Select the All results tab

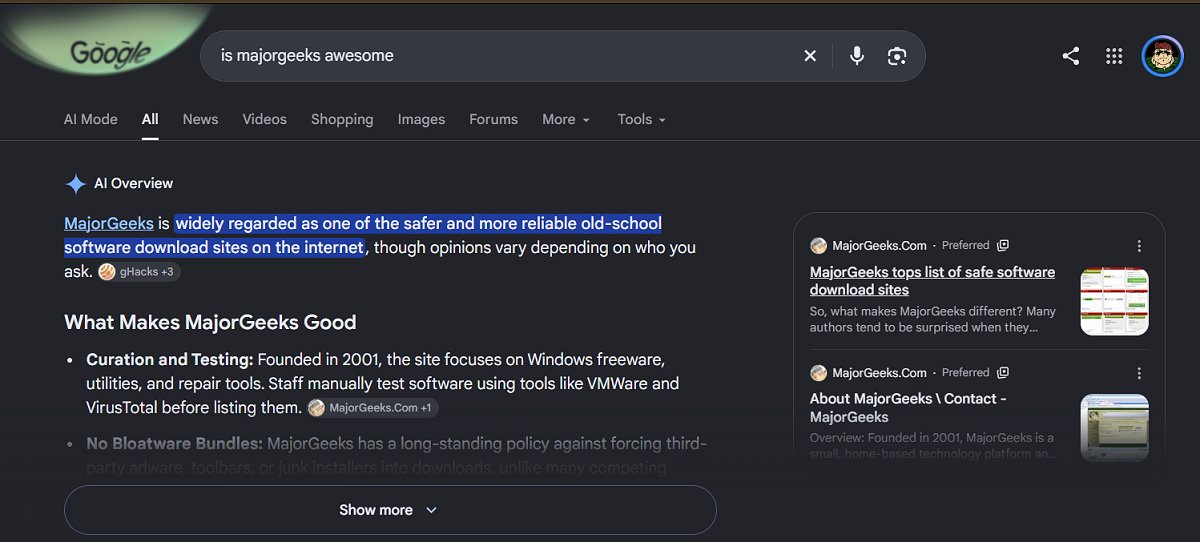tap(150, 119)
